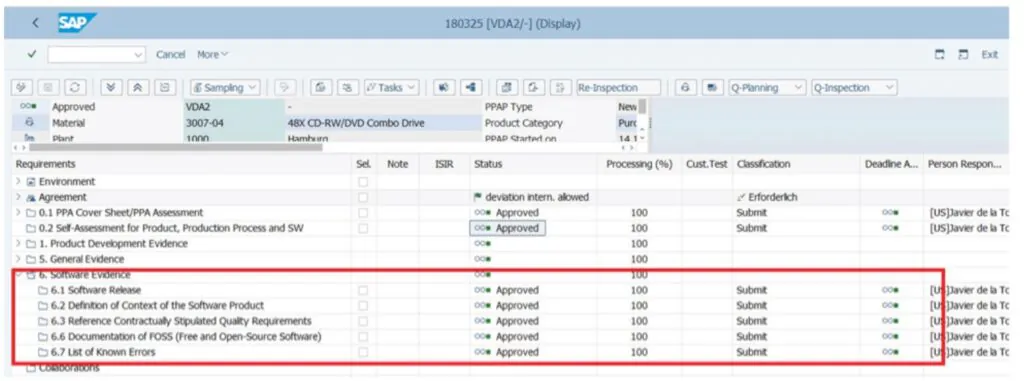Select the 48X CD-RW/DVD Combo Drive cell

383,123
